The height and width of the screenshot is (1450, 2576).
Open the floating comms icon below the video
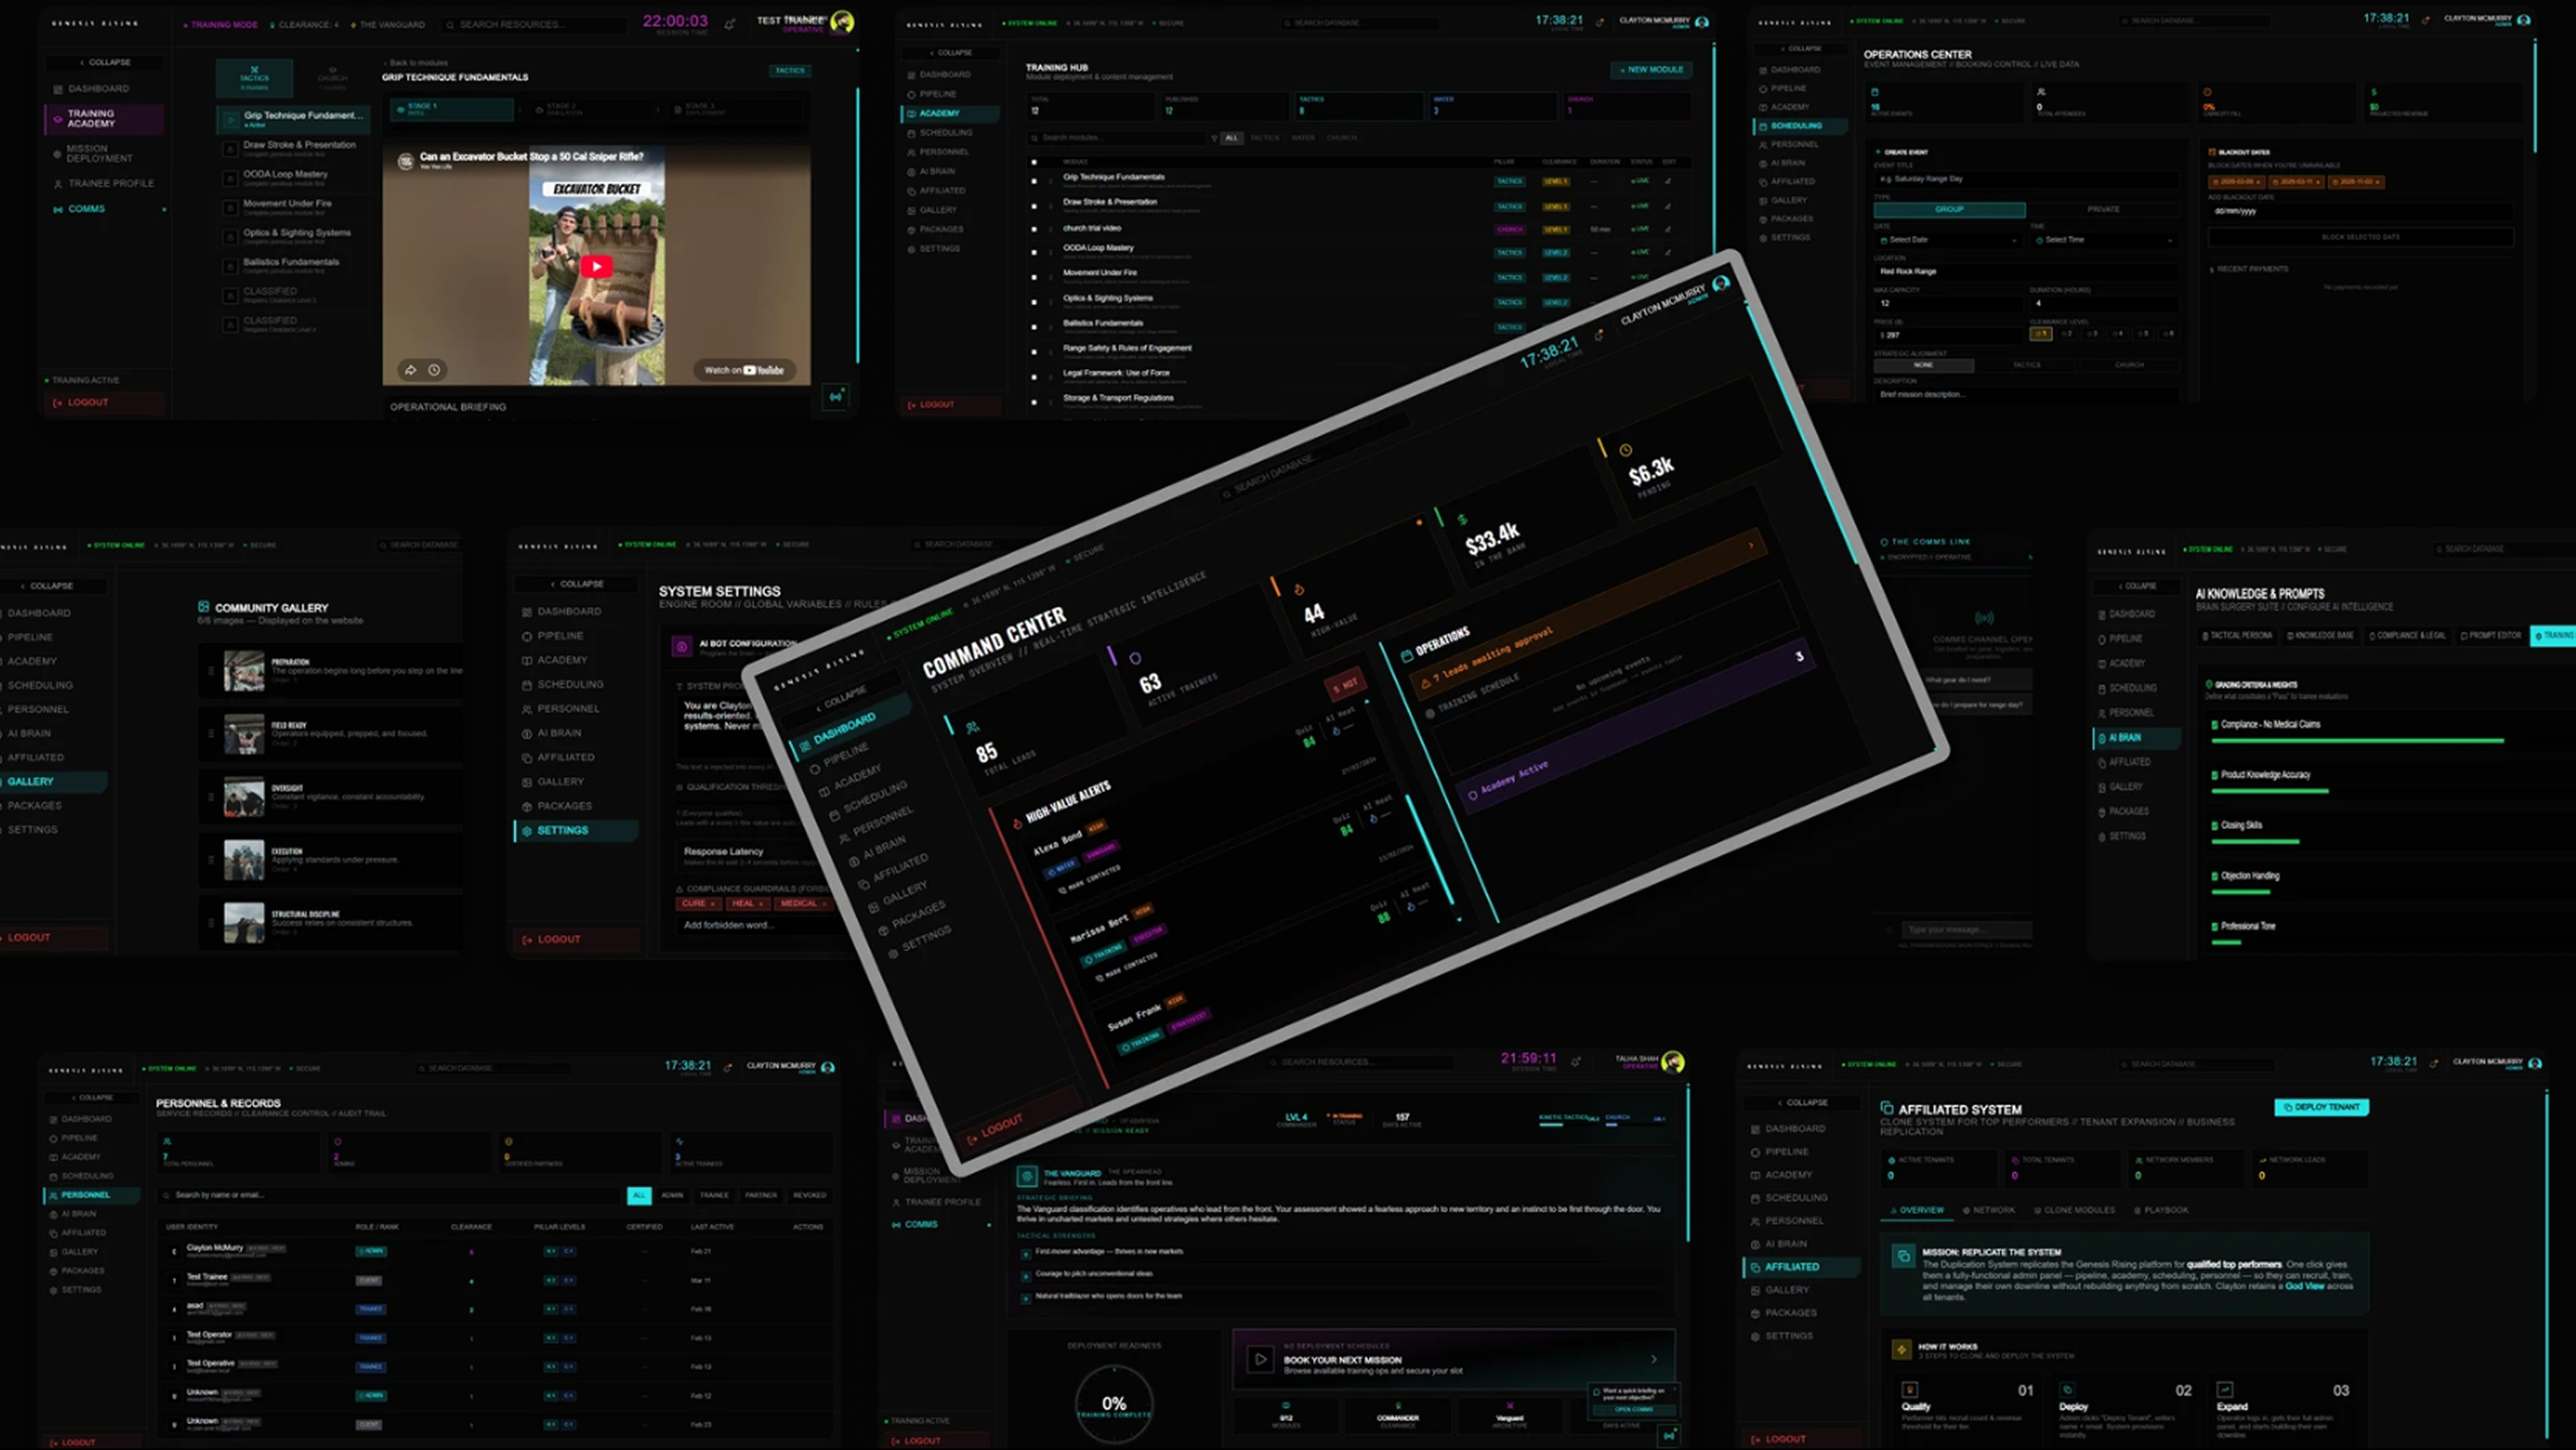[835, 396]
